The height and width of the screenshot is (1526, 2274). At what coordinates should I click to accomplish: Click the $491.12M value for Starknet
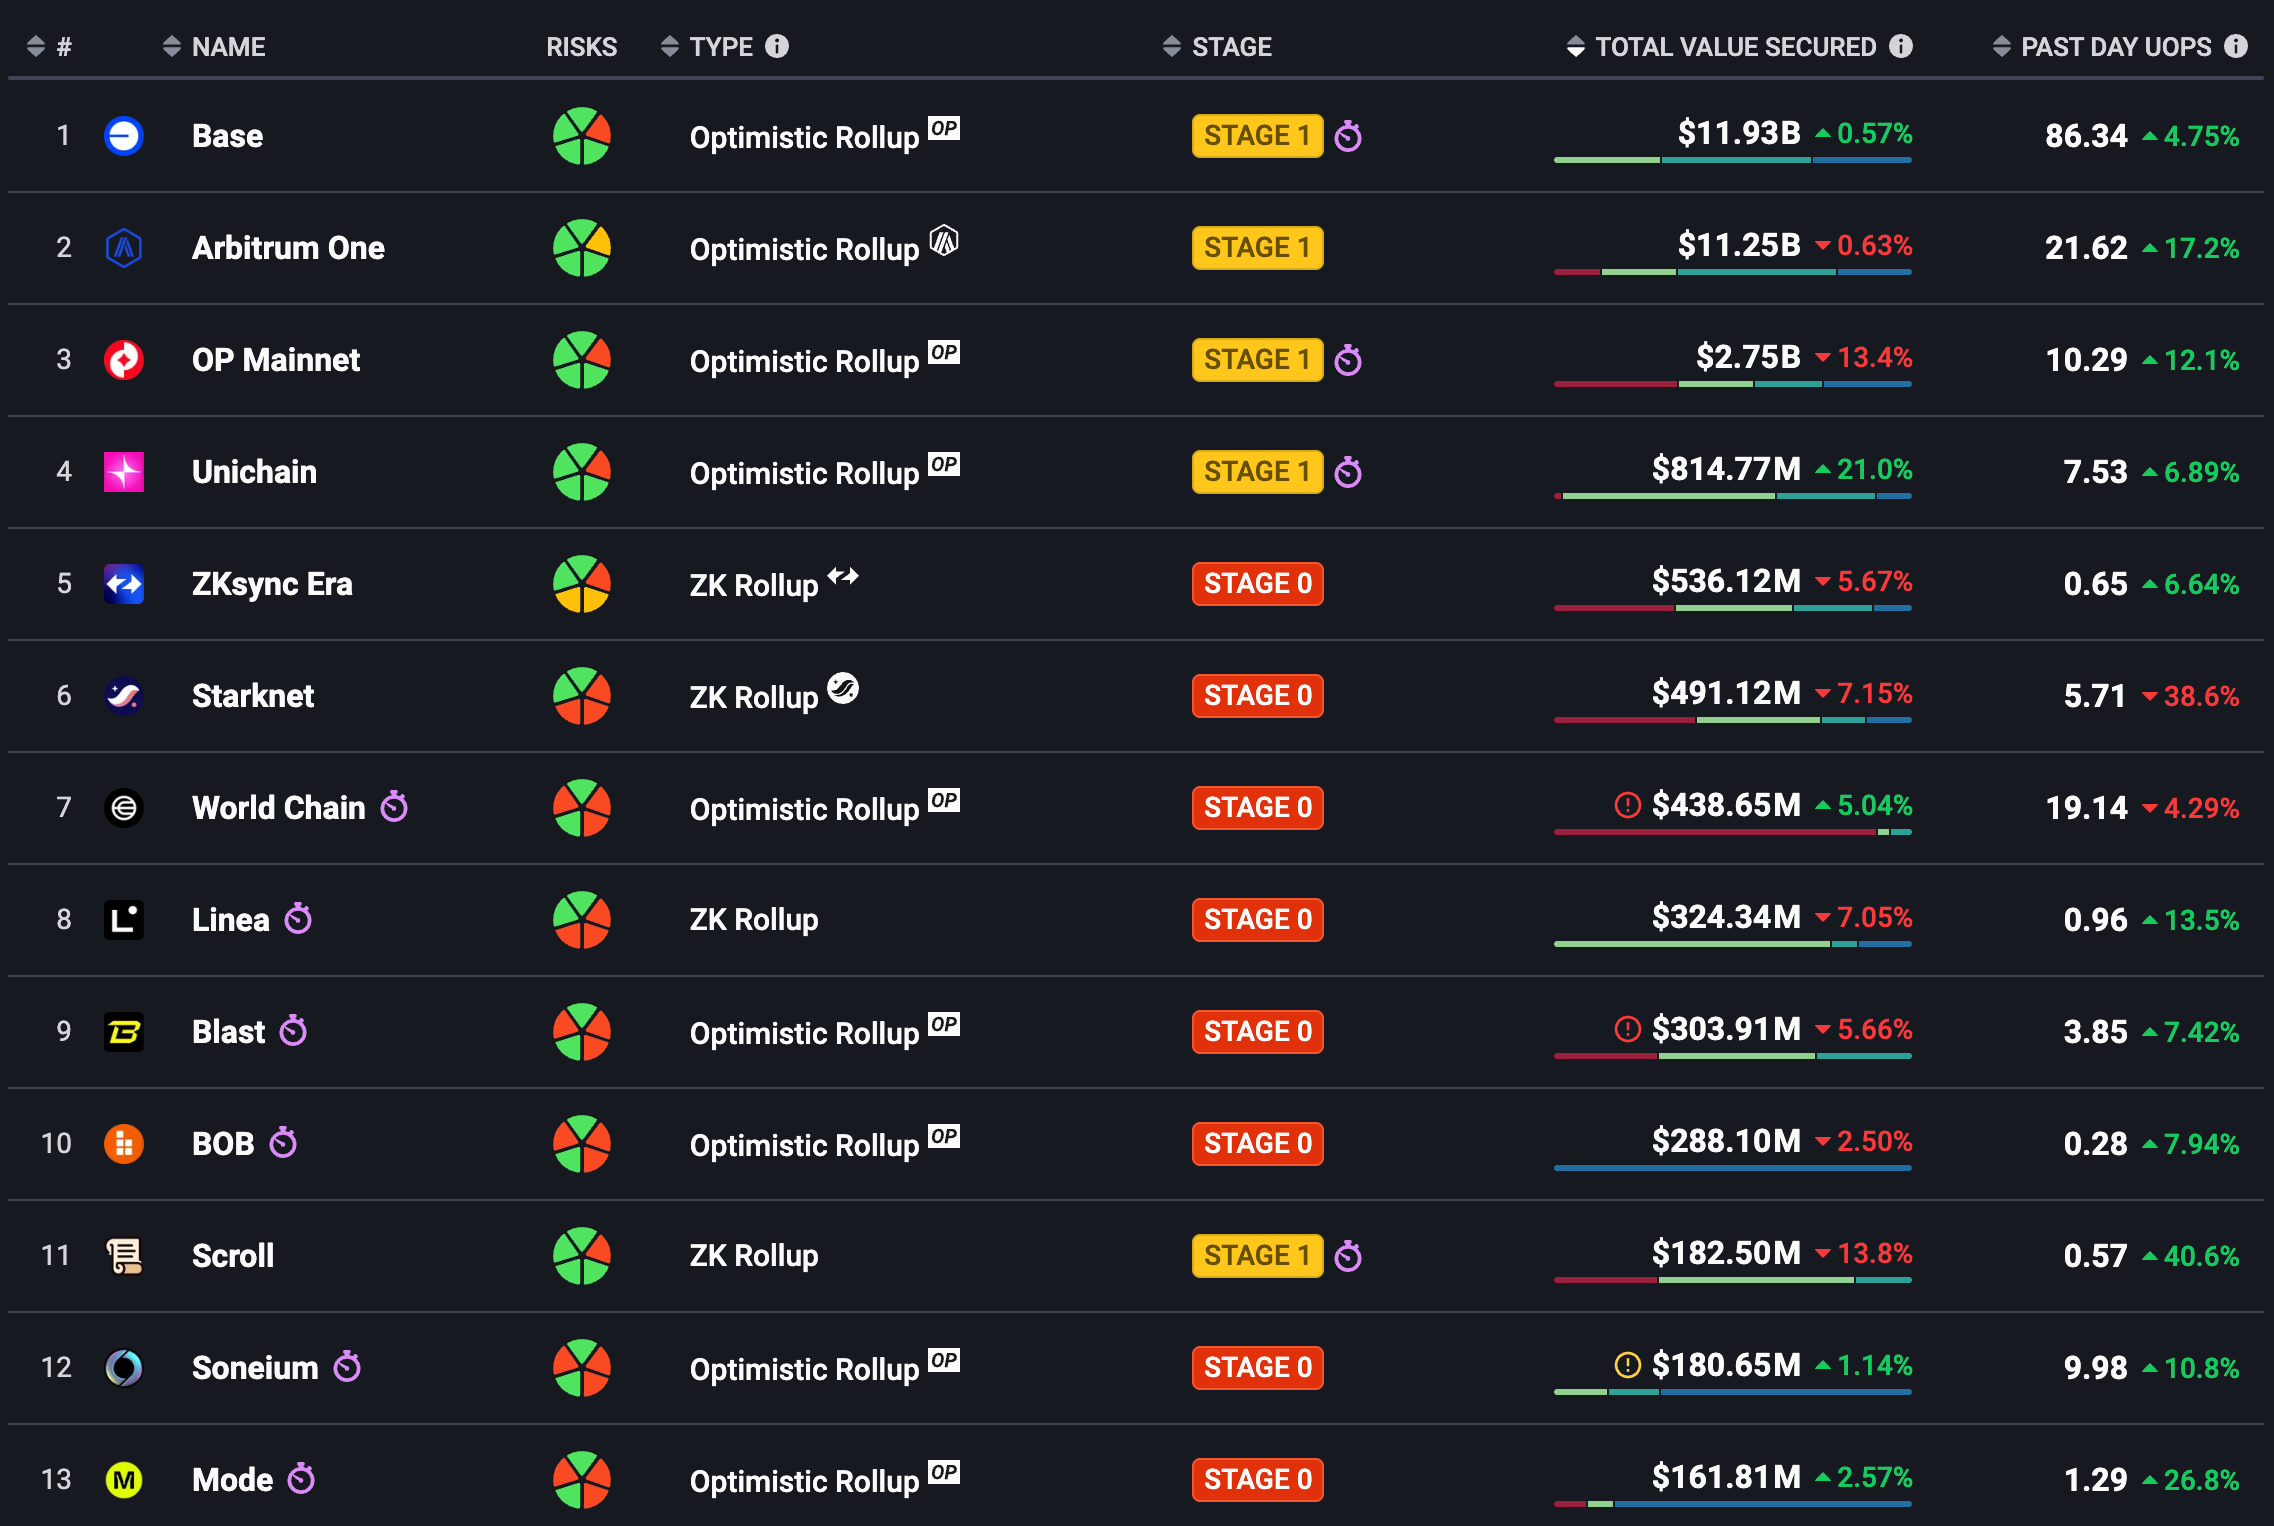1726,693
